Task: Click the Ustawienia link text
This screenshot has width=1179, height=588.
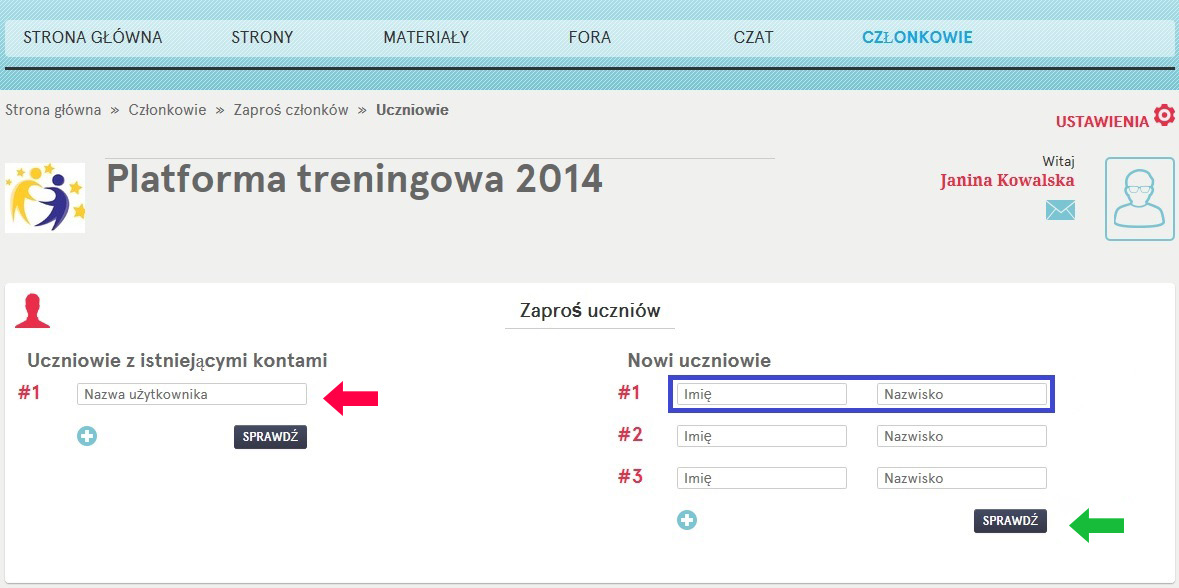Action: (1102, 122)
